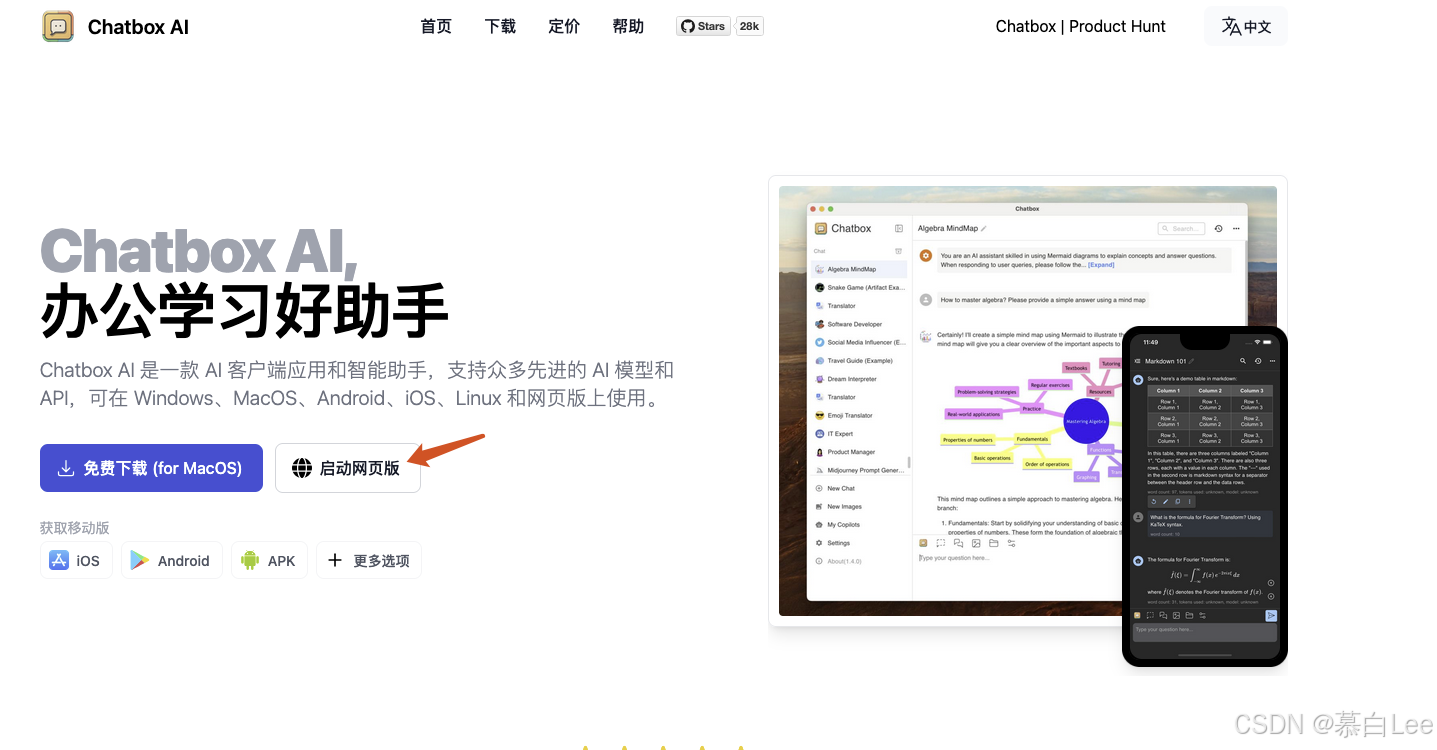Click the globe icon on 启动网页版
The image size is (1437, 750).
(301, 468)
